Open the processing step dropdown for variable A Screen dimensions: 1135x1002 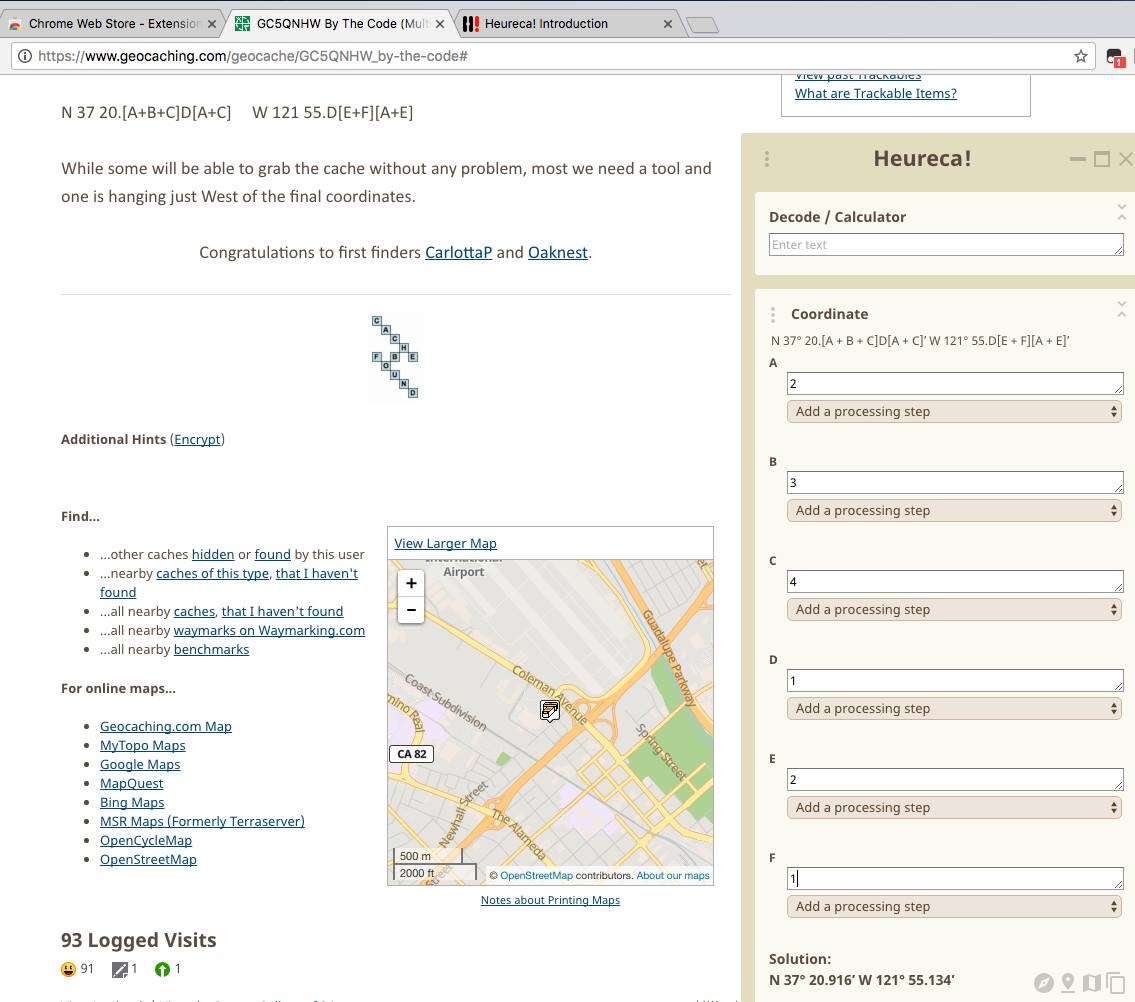click(x=954, y=411)
